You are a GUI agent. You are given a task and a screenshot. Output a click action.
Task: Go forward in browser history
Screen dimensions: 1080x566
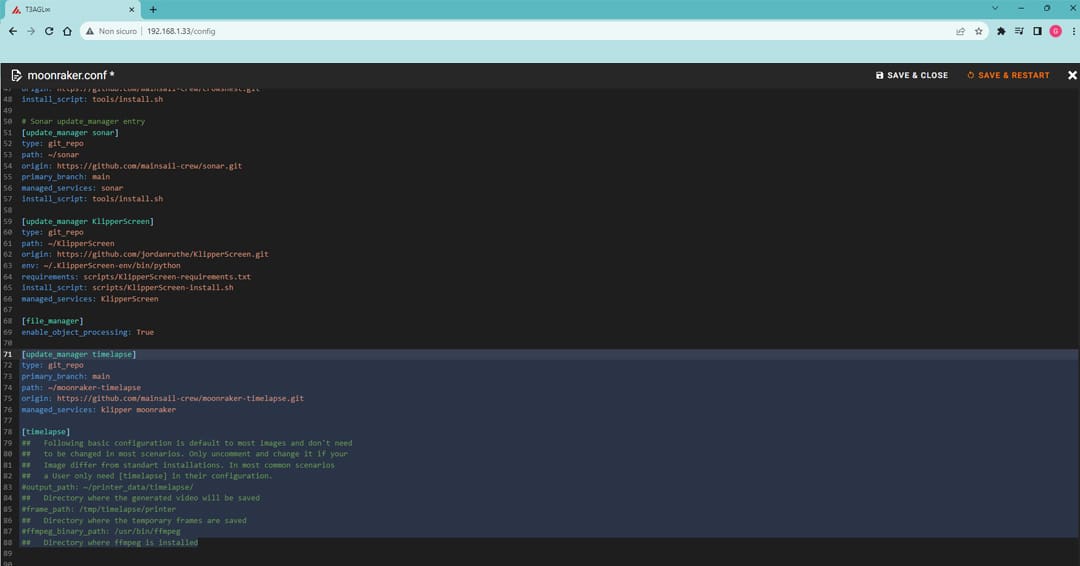(x=31, y=31)
